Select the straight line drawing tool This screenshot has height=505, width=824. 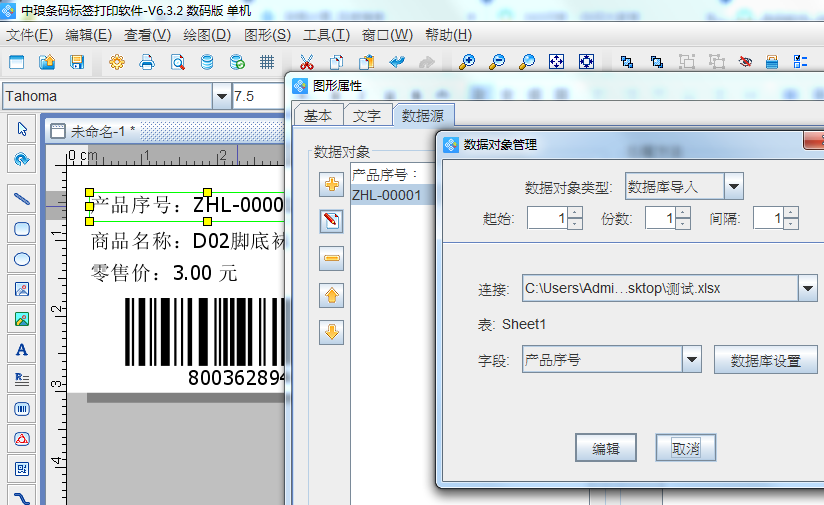point(21,198)
